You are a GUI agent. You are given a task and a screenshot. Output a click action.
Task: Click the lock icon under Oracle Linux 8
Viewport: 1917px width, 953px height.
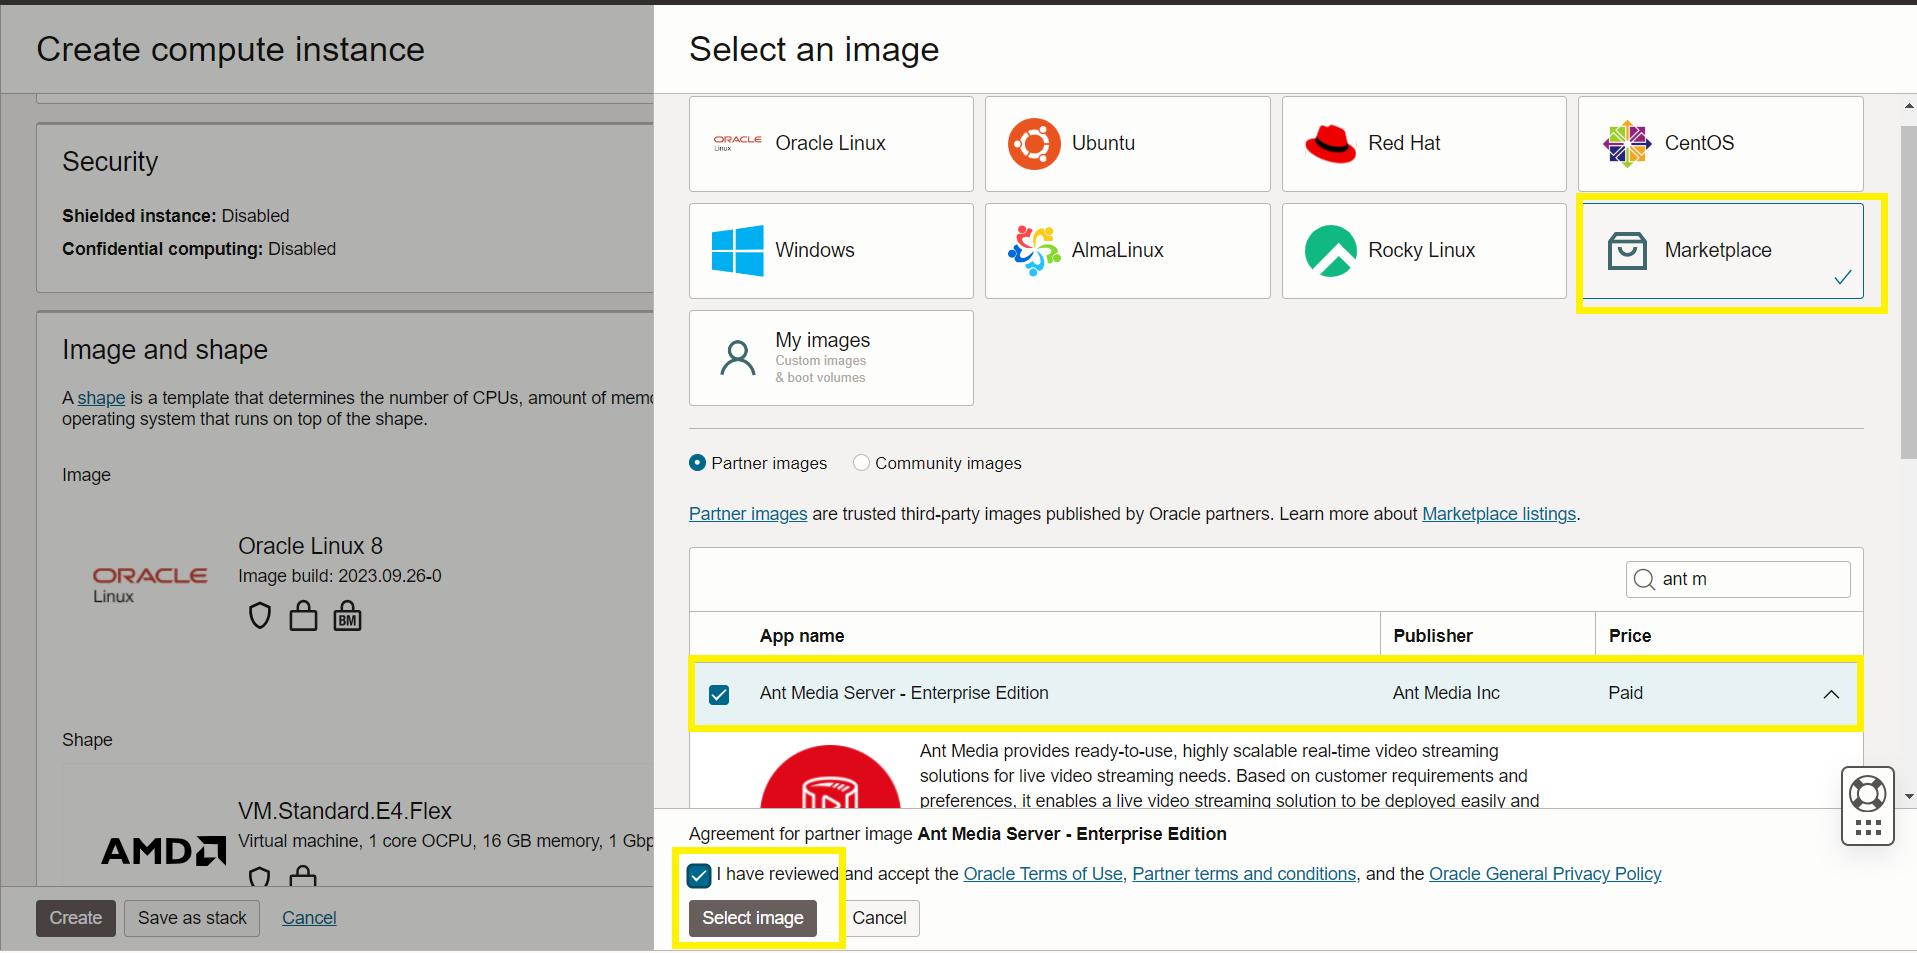coord(303,616)
